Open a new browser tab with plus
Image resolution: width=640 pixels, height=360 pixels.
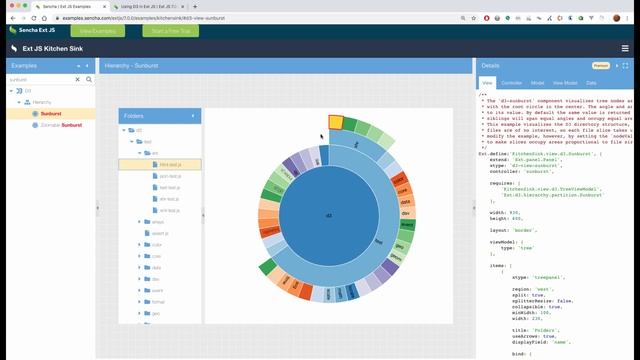pyautogui.click(x=195, y=7)
